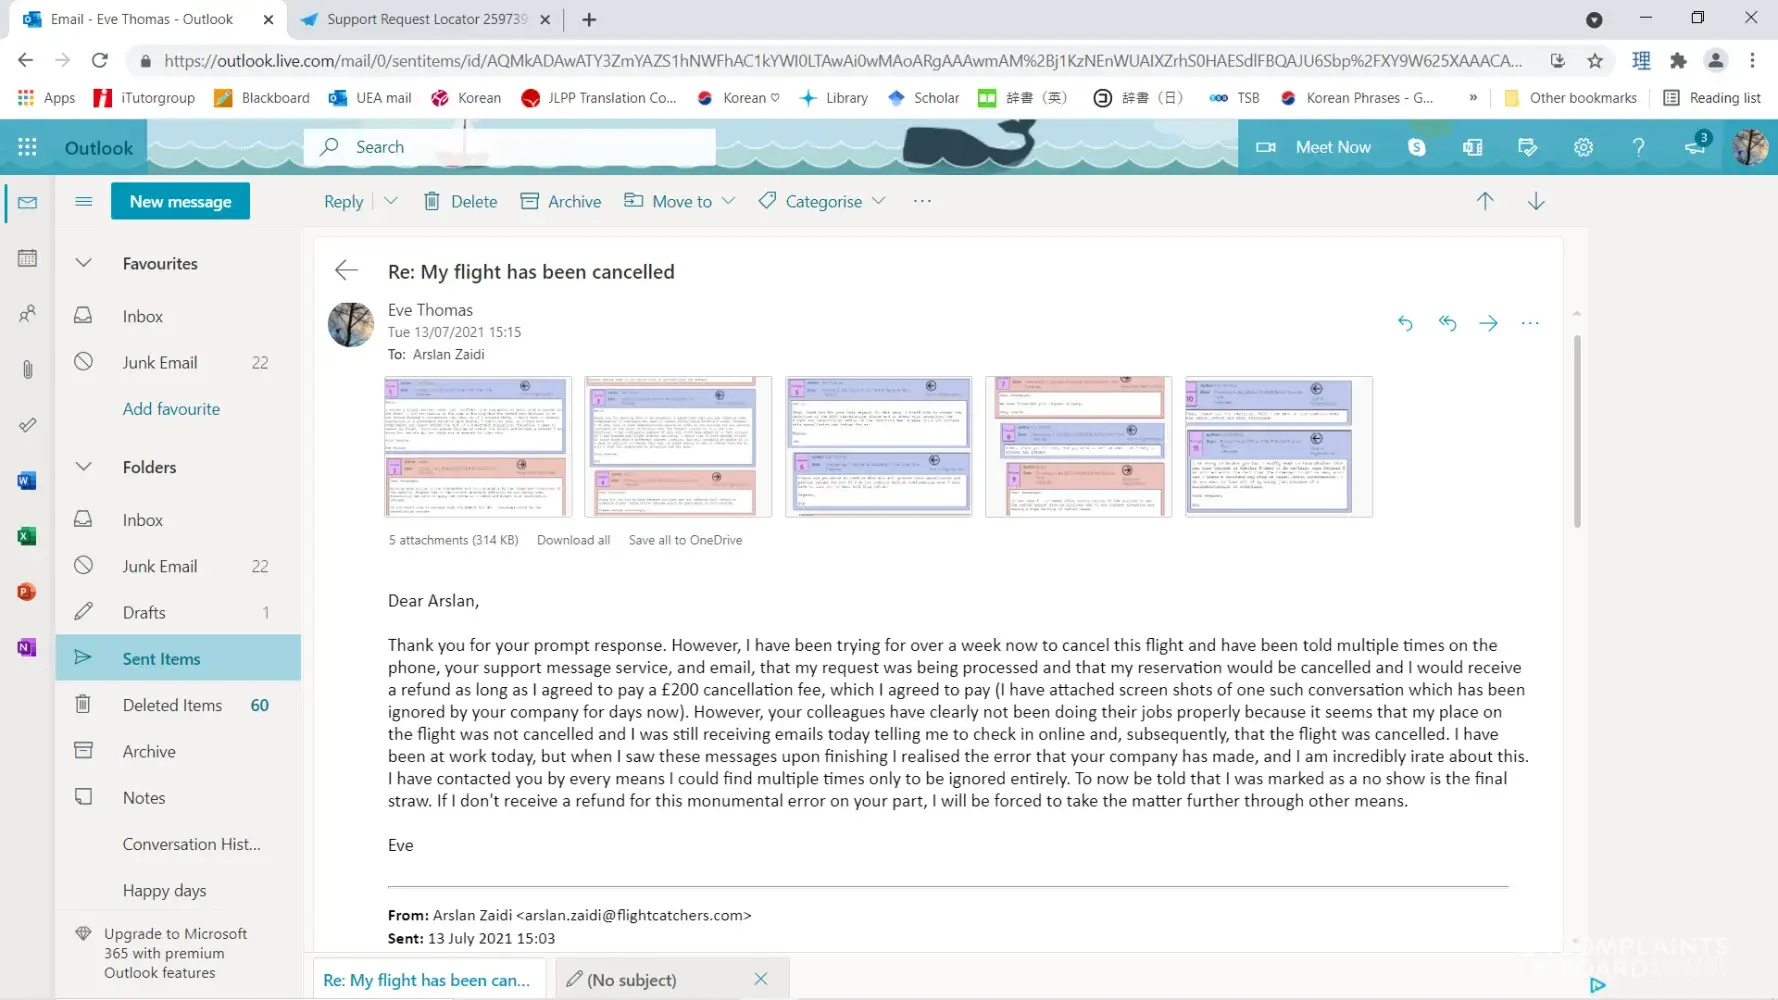The image size is (1778, 1000).
Task: Toggle the folder pane hamburger menu
Action: [84, 201]
